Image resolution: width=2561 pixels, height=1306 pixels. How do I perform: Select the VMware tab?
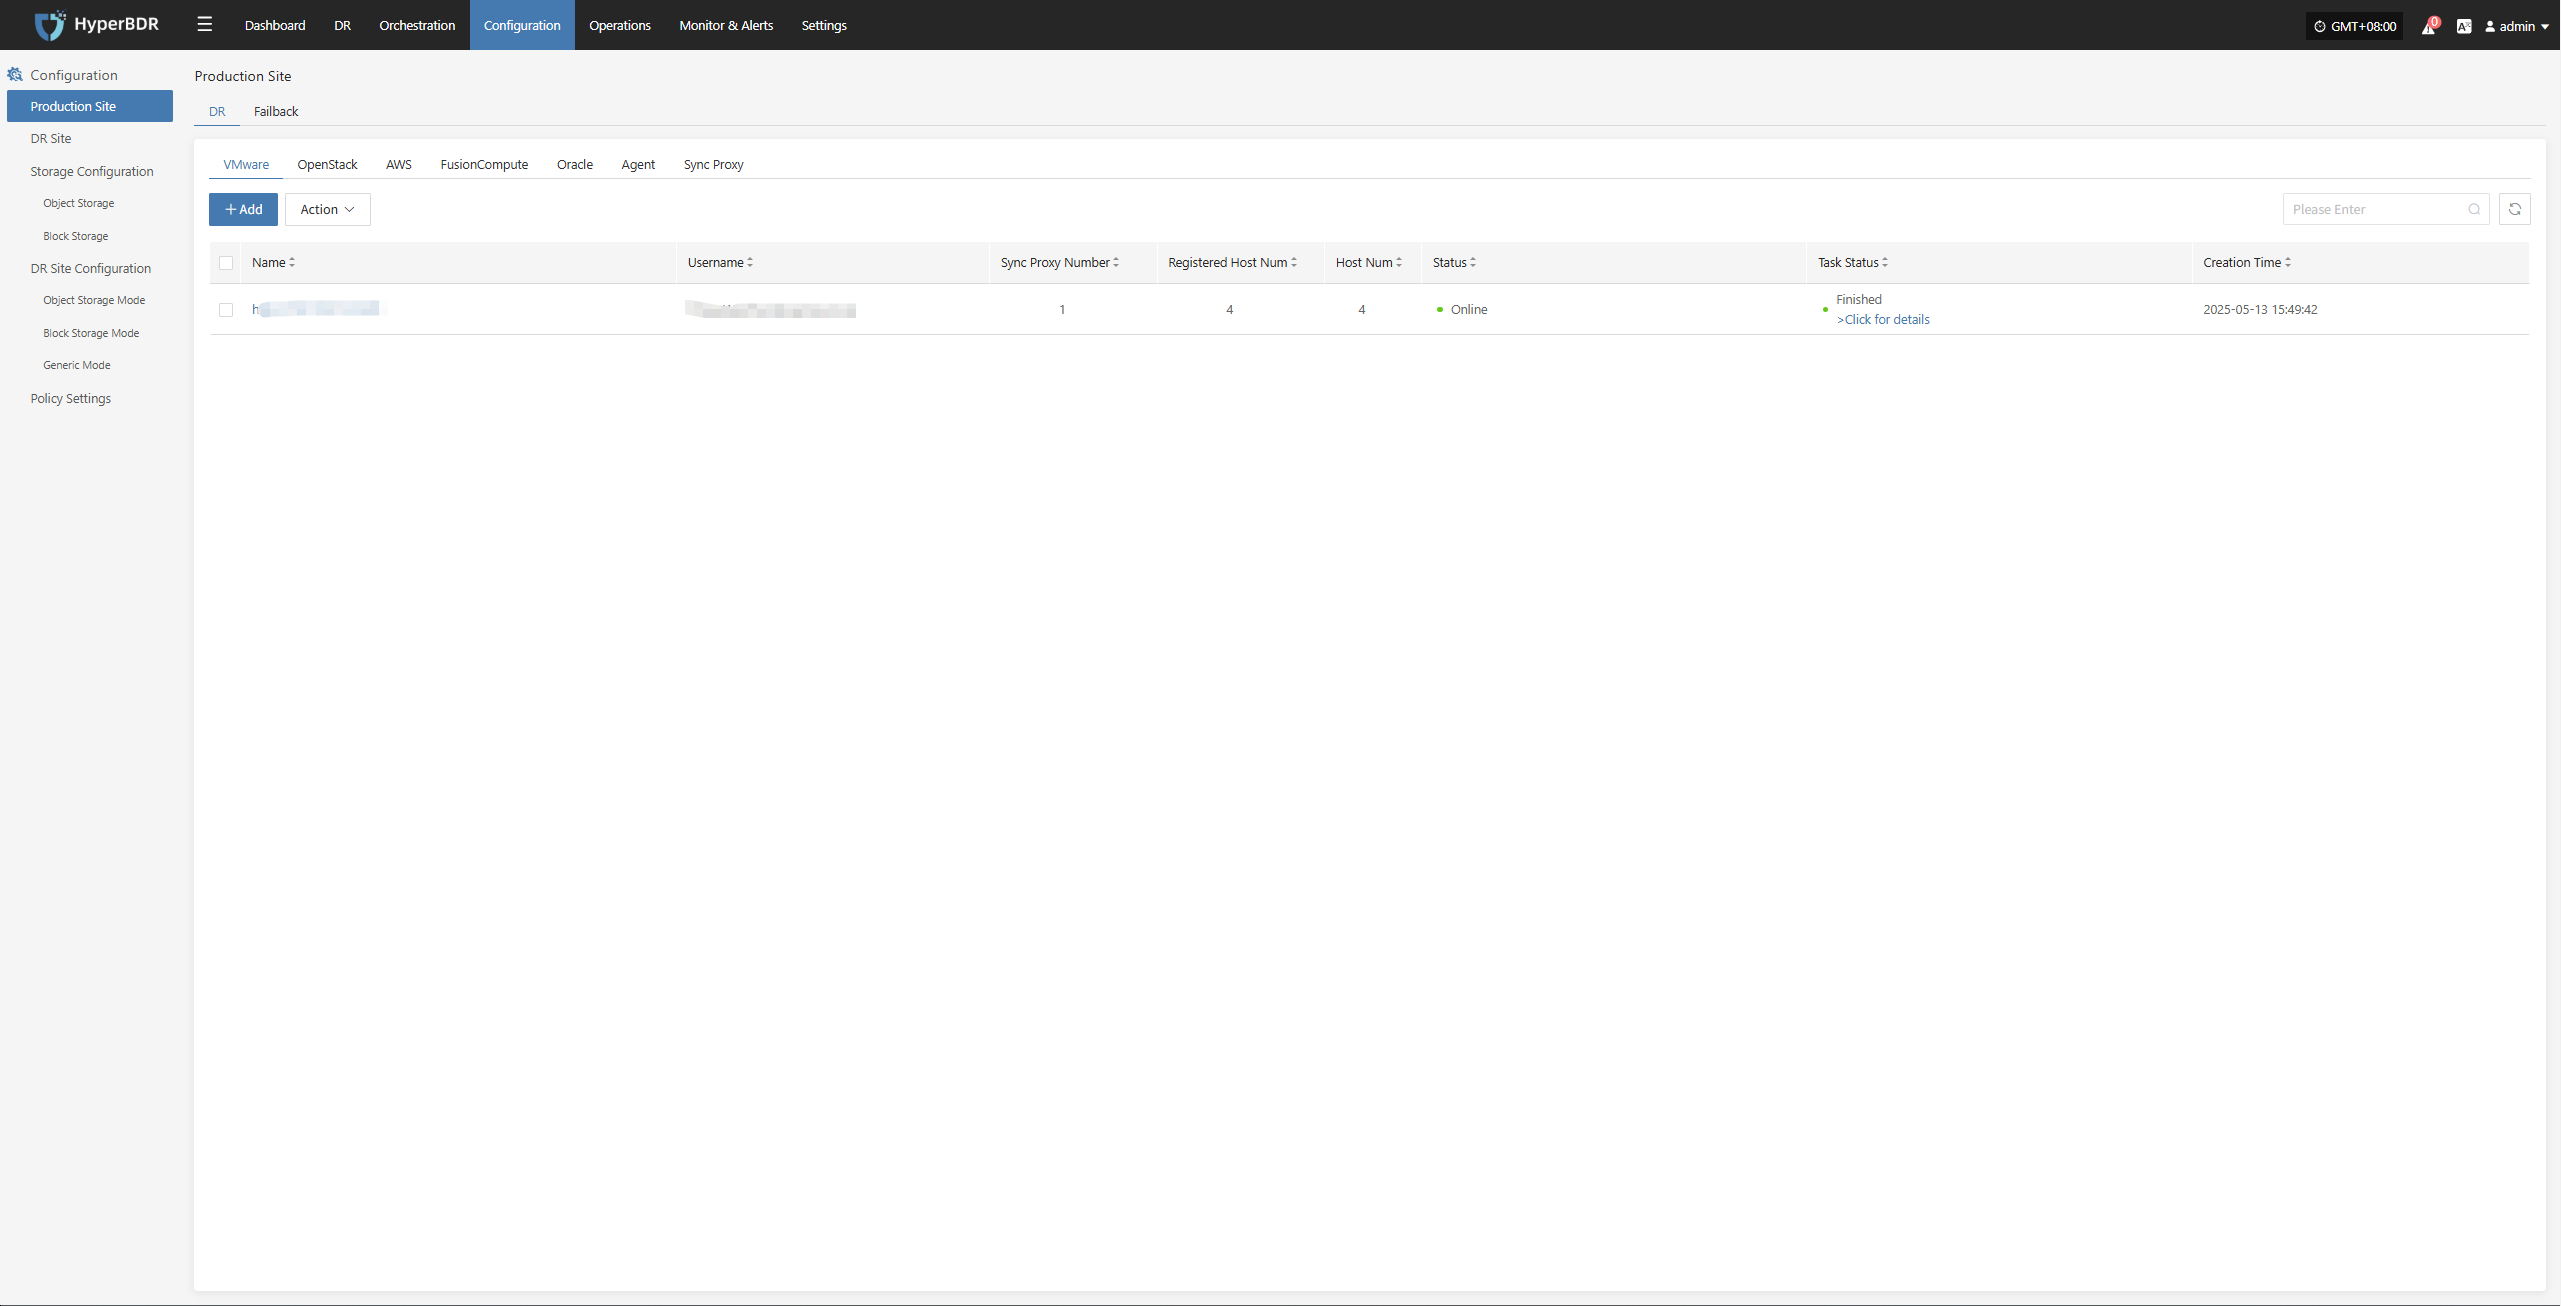(246, 164)
